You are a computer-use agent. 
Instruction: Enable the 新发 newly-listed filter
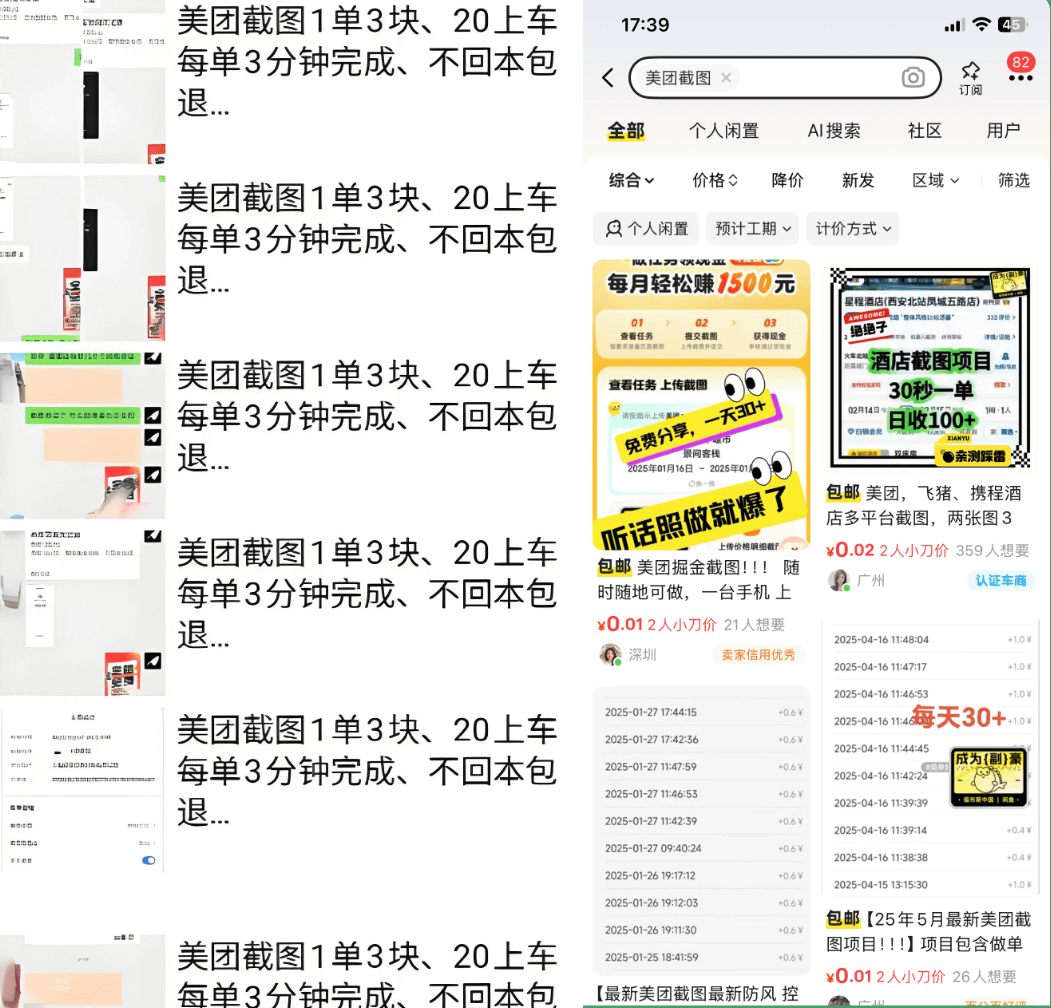coord(857,180)
